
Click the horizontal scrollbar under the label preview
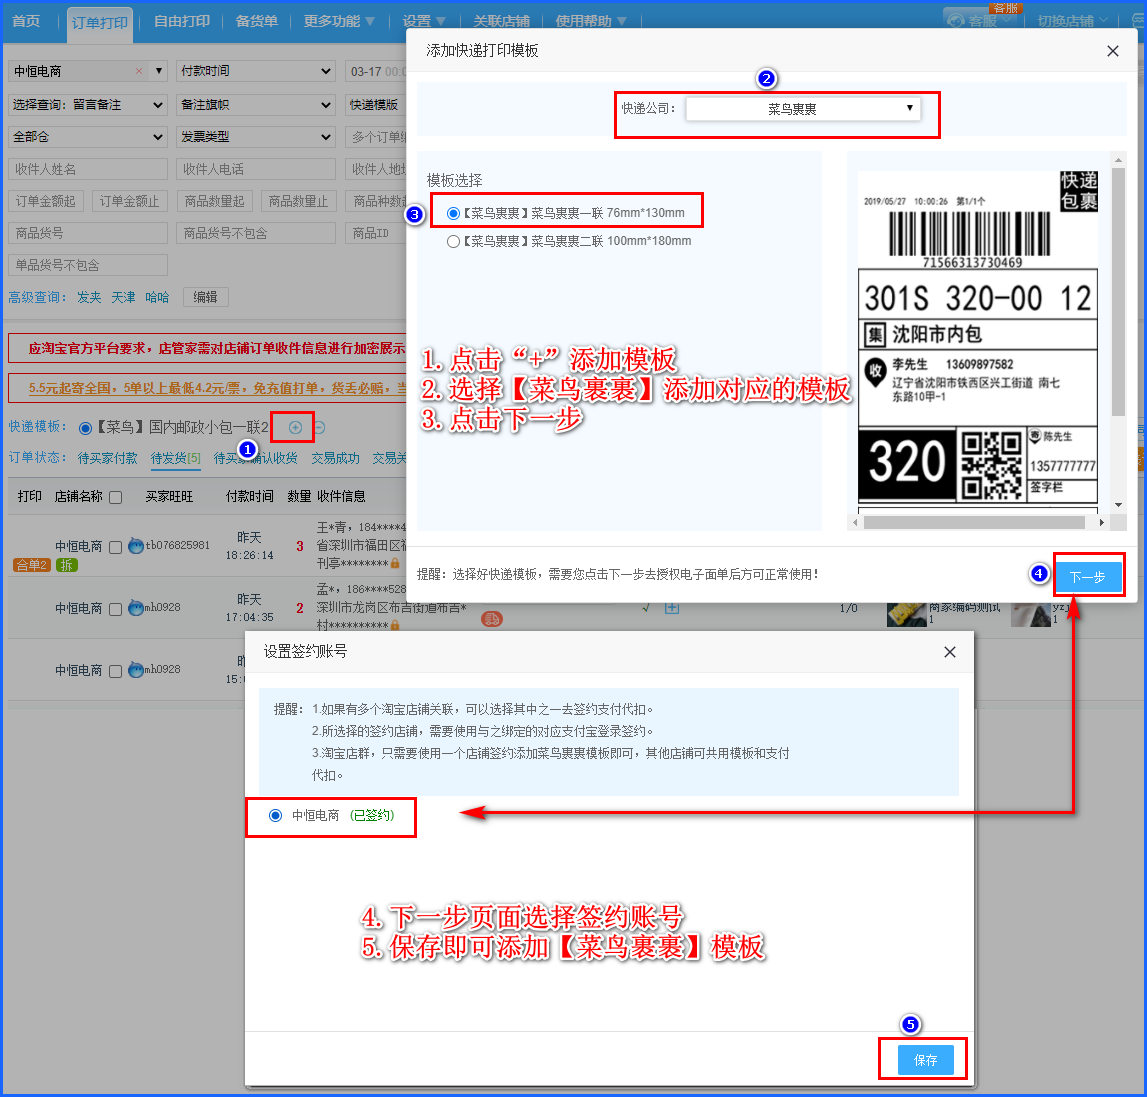point(973,522)
